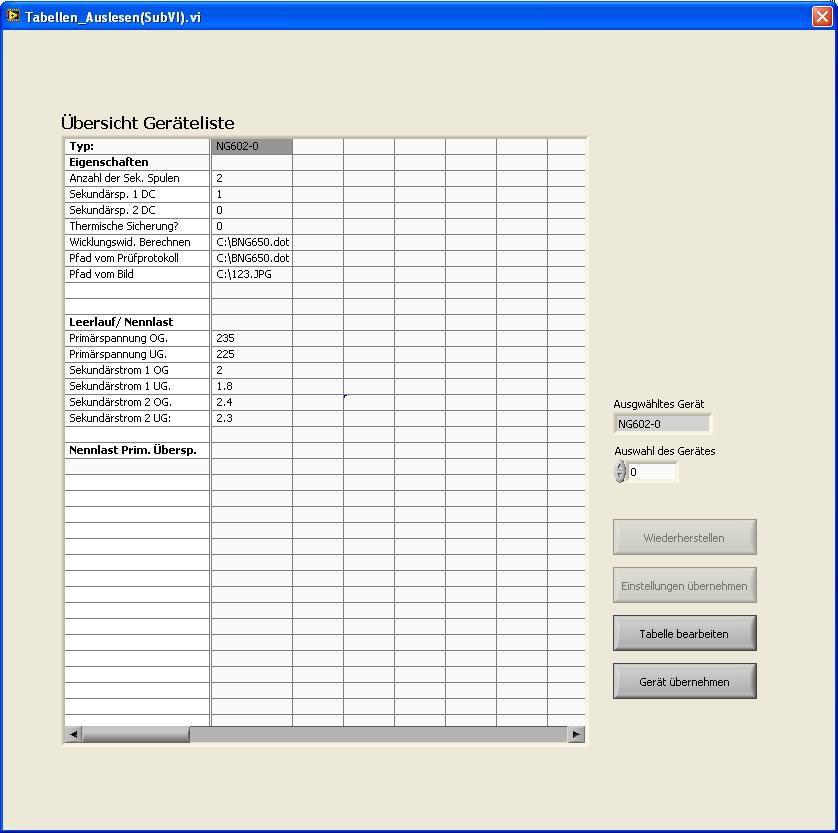Close the Tabellen_Auslesen window
Viewport: 838px width, 833px height.
coord(822,17)
